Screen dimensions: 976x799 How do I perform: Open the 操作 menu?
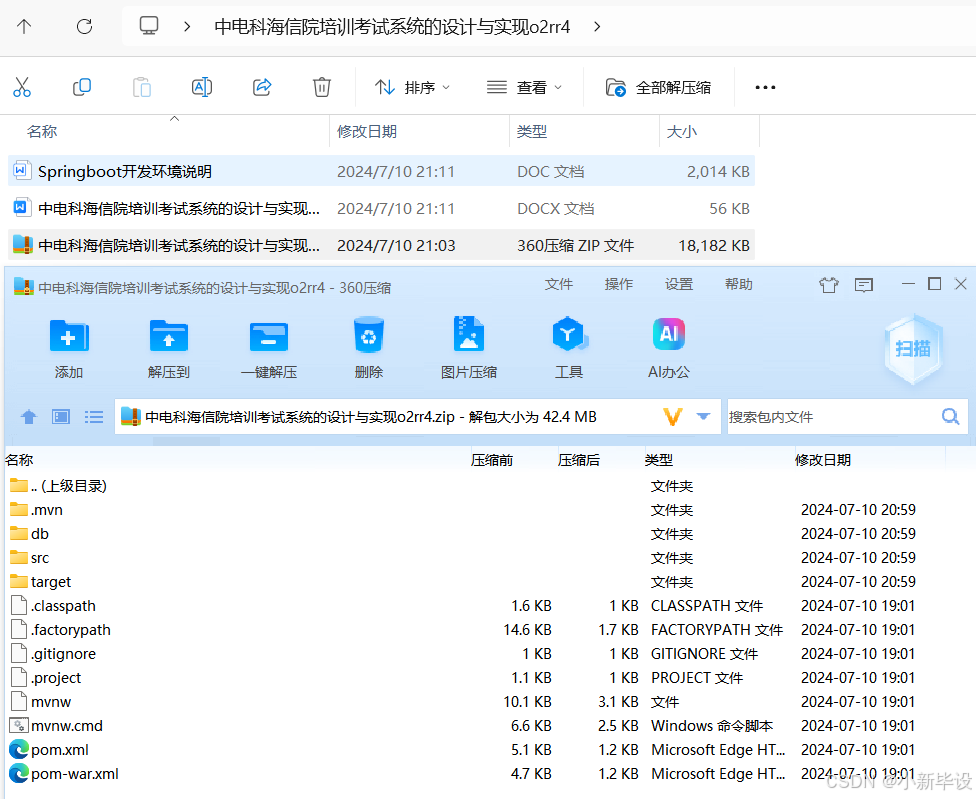[619, 284]
